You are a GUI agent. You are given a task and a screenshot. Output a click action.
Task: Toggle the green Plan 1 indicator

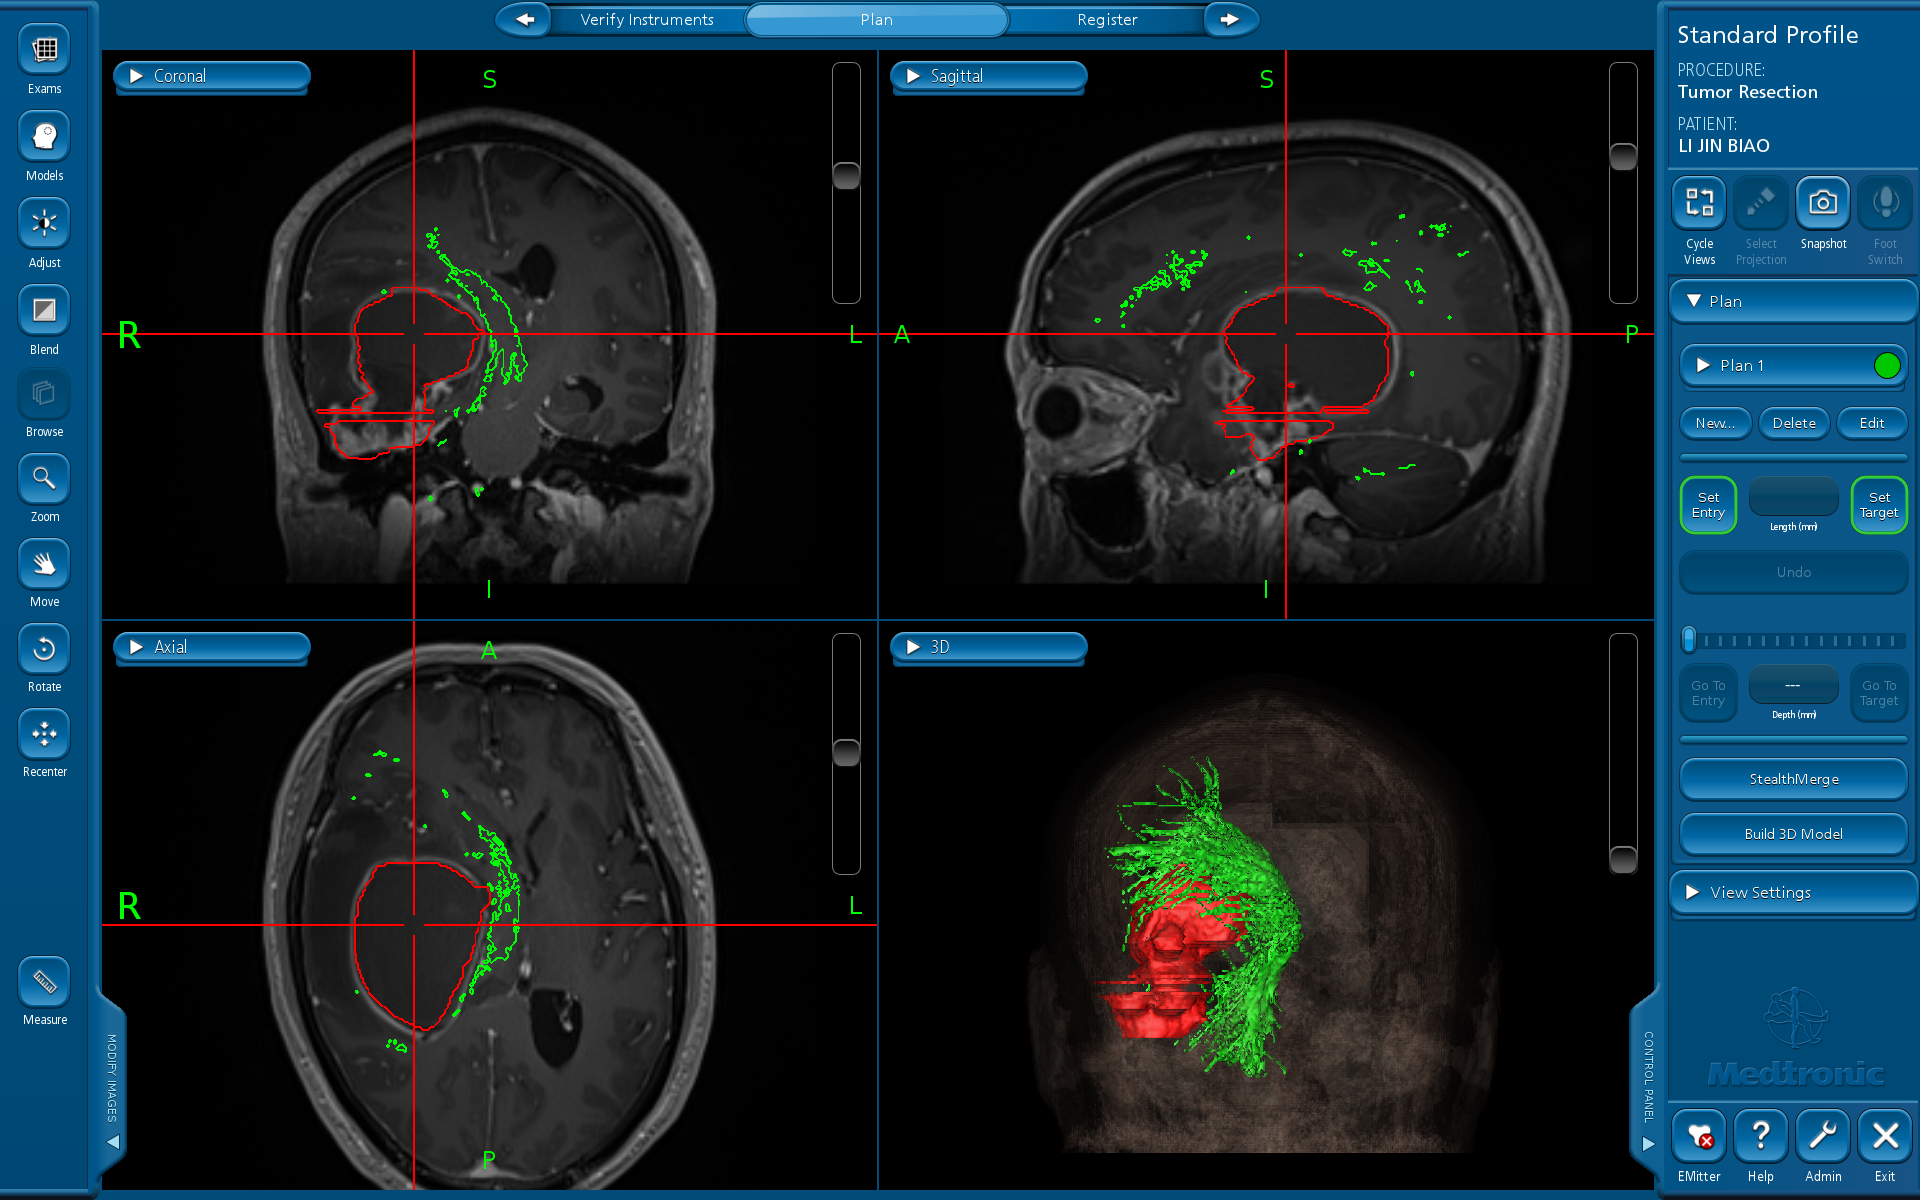point(1886,366)
